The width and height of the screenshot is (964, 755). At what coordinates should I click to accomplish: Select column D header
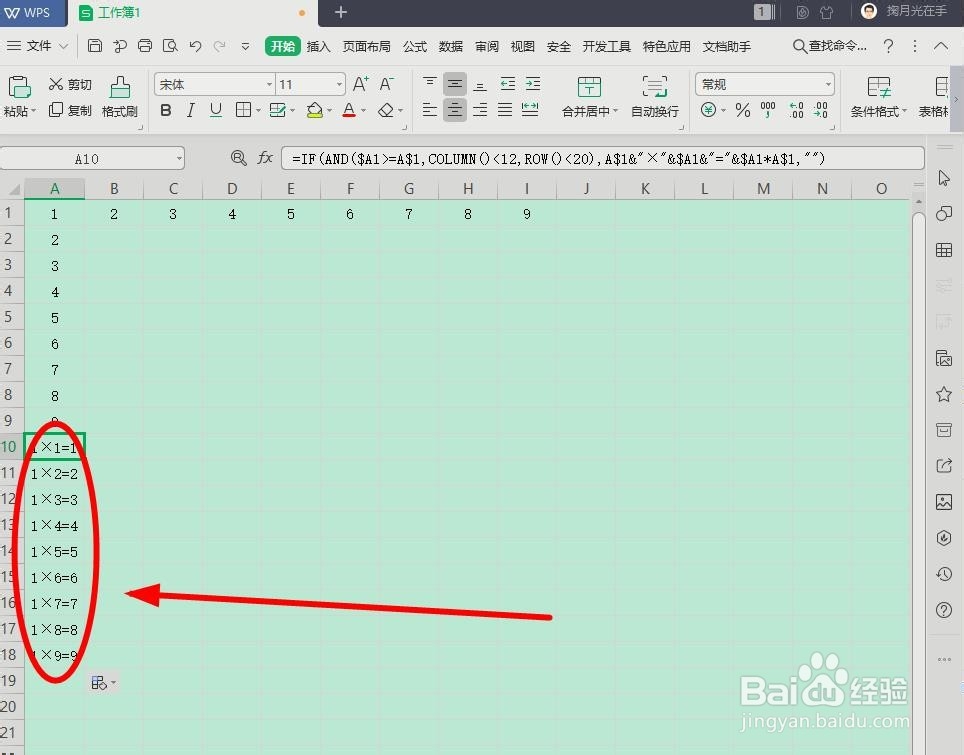(x=232, y=189)
